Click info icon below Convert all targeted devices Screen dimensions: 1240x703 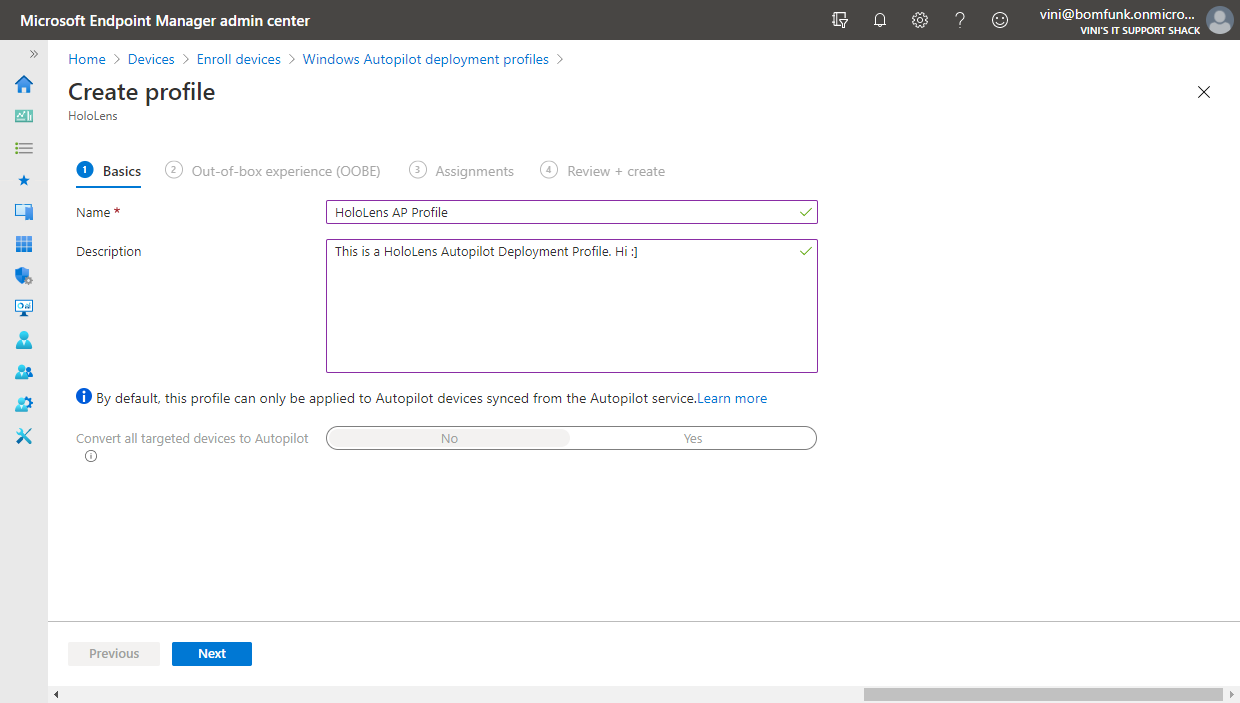(x=91, y=456)
